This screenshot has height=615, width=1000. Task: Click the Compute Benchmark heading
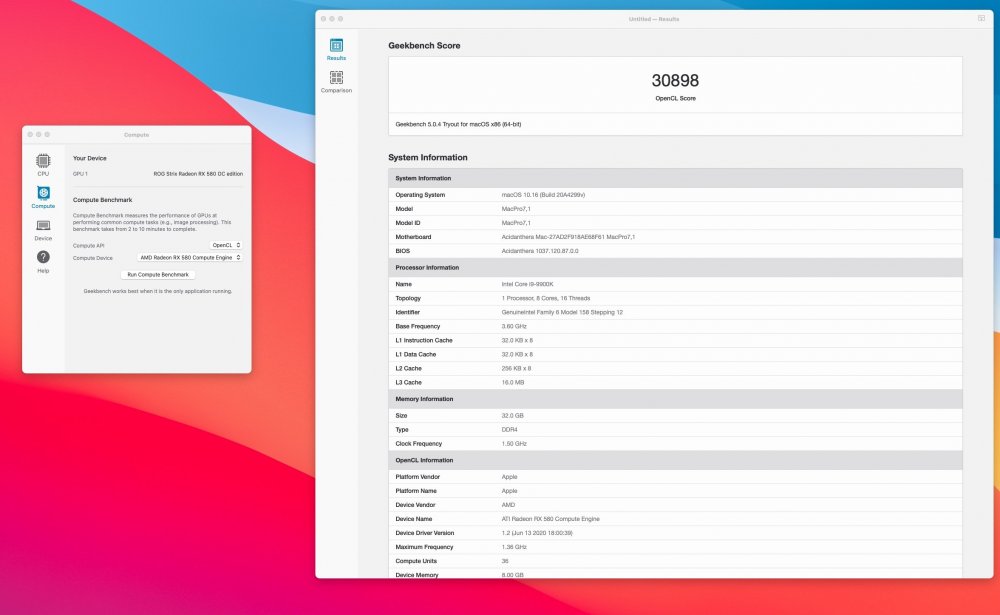click(x=102, y=200)
